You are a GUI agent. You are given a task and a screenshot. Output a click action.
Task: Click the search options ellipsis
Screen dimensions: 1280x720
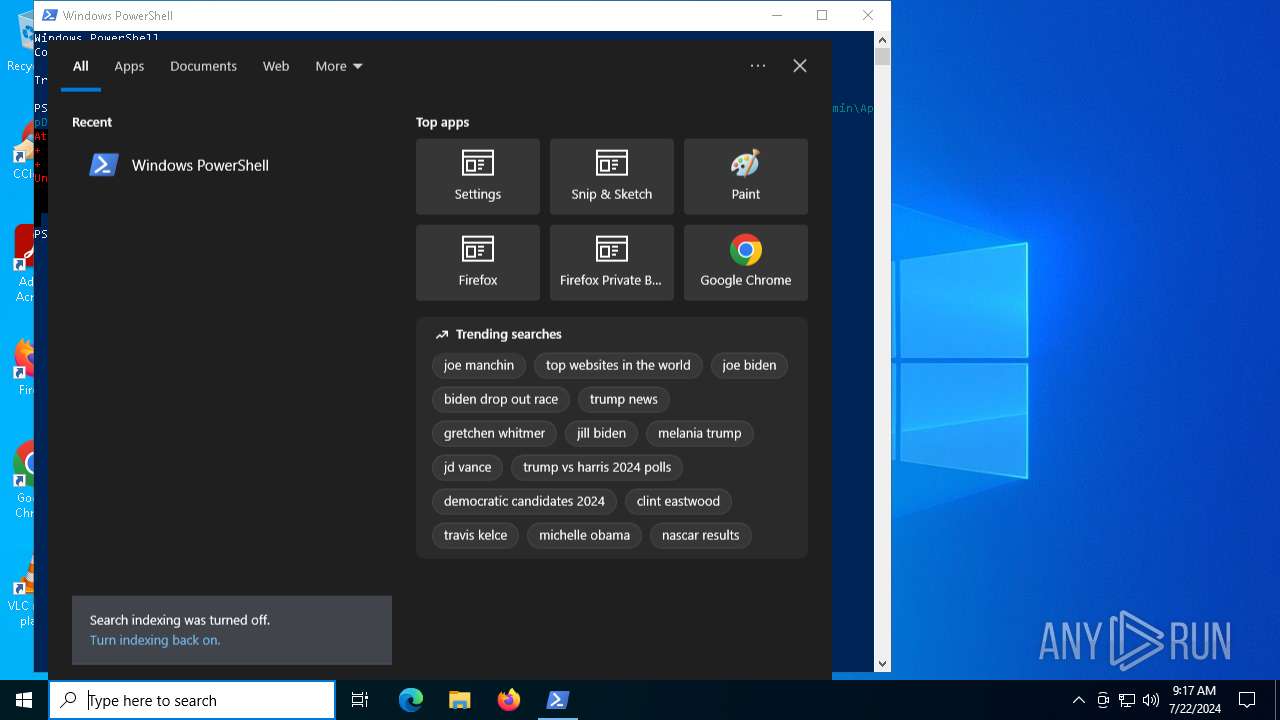tap(758, 66)
